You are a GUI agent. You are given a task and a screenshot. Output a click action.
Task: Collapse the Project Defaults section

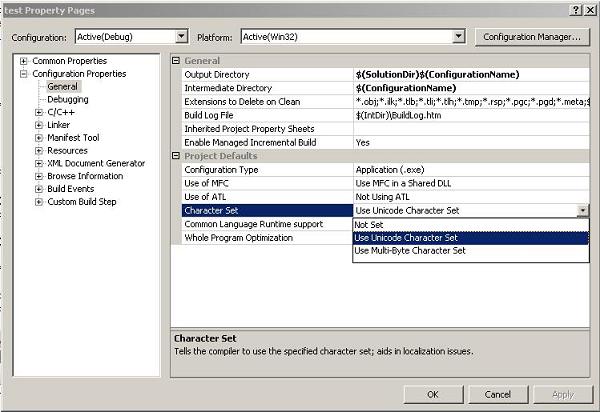(x=177, y=156)
